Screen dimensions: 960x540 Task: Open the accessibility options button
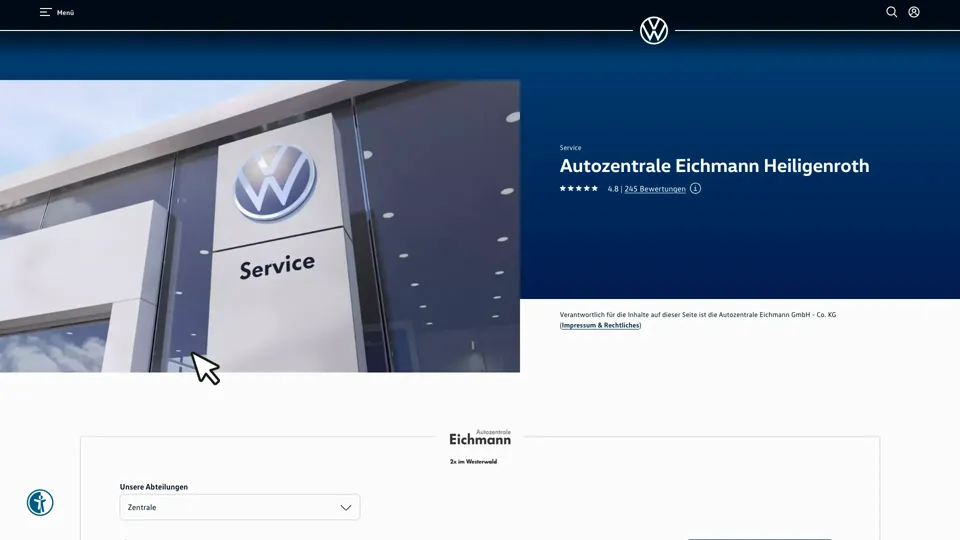tap(40, 503)
